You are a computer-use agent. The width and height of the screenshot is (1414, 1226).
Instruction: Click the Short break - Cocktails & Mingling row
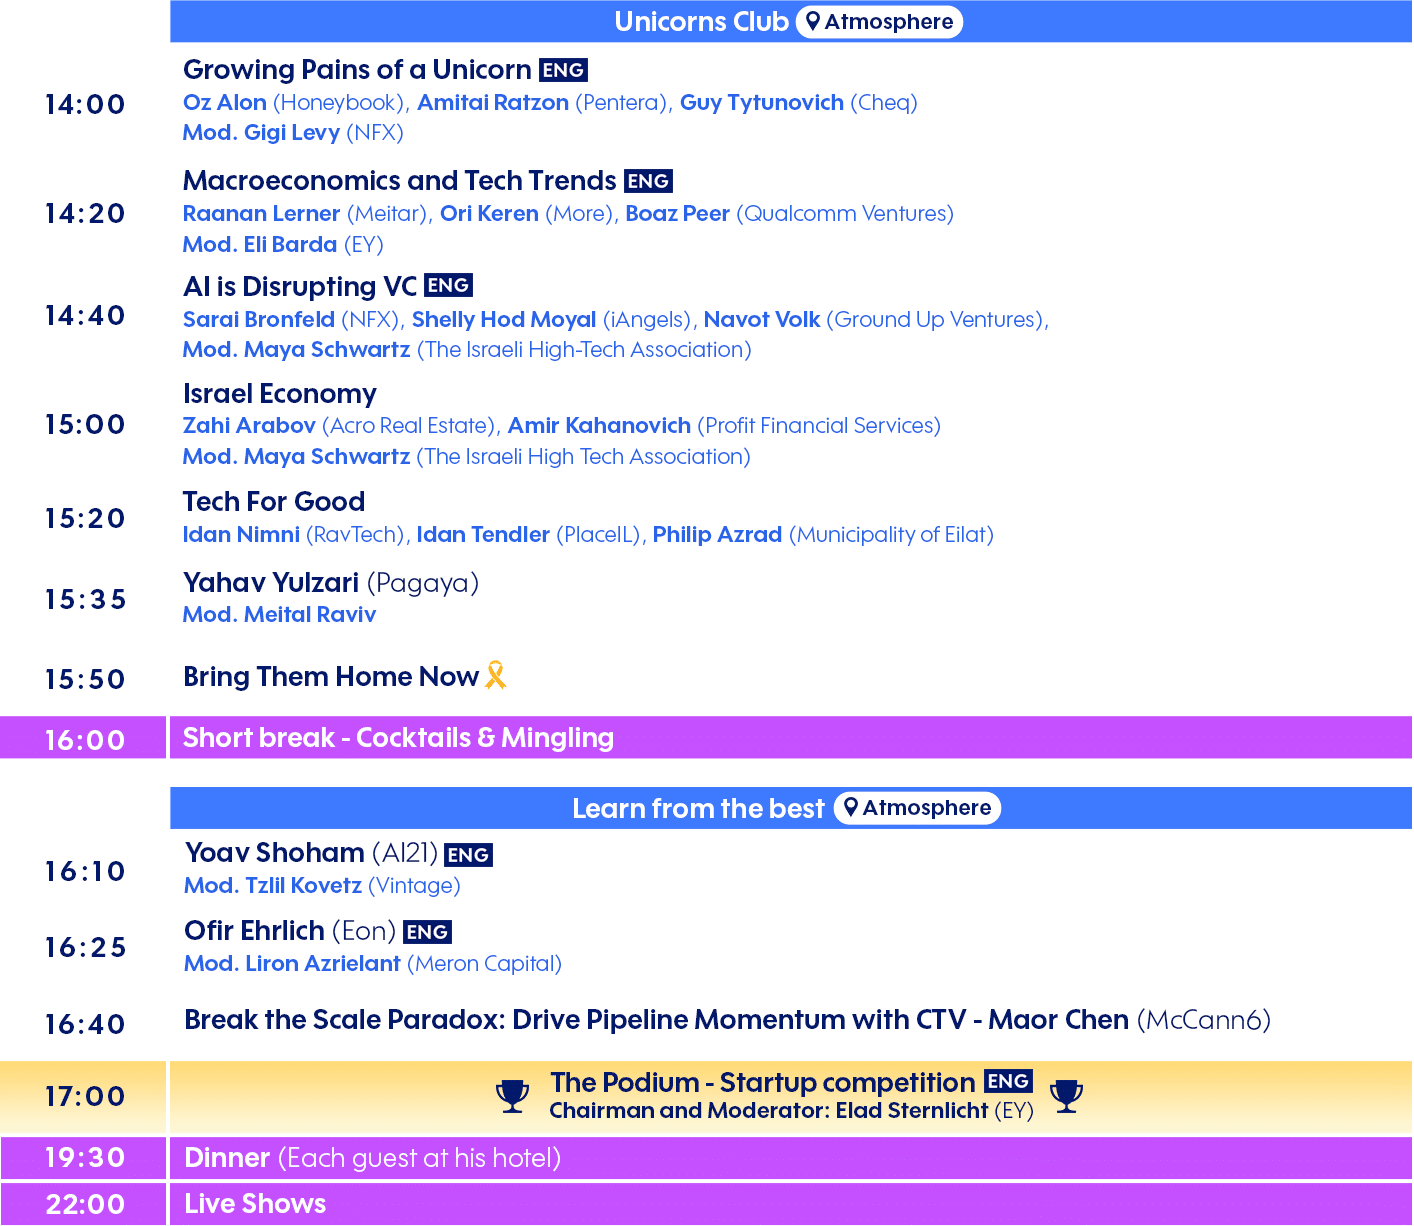(x=398, y=738)
